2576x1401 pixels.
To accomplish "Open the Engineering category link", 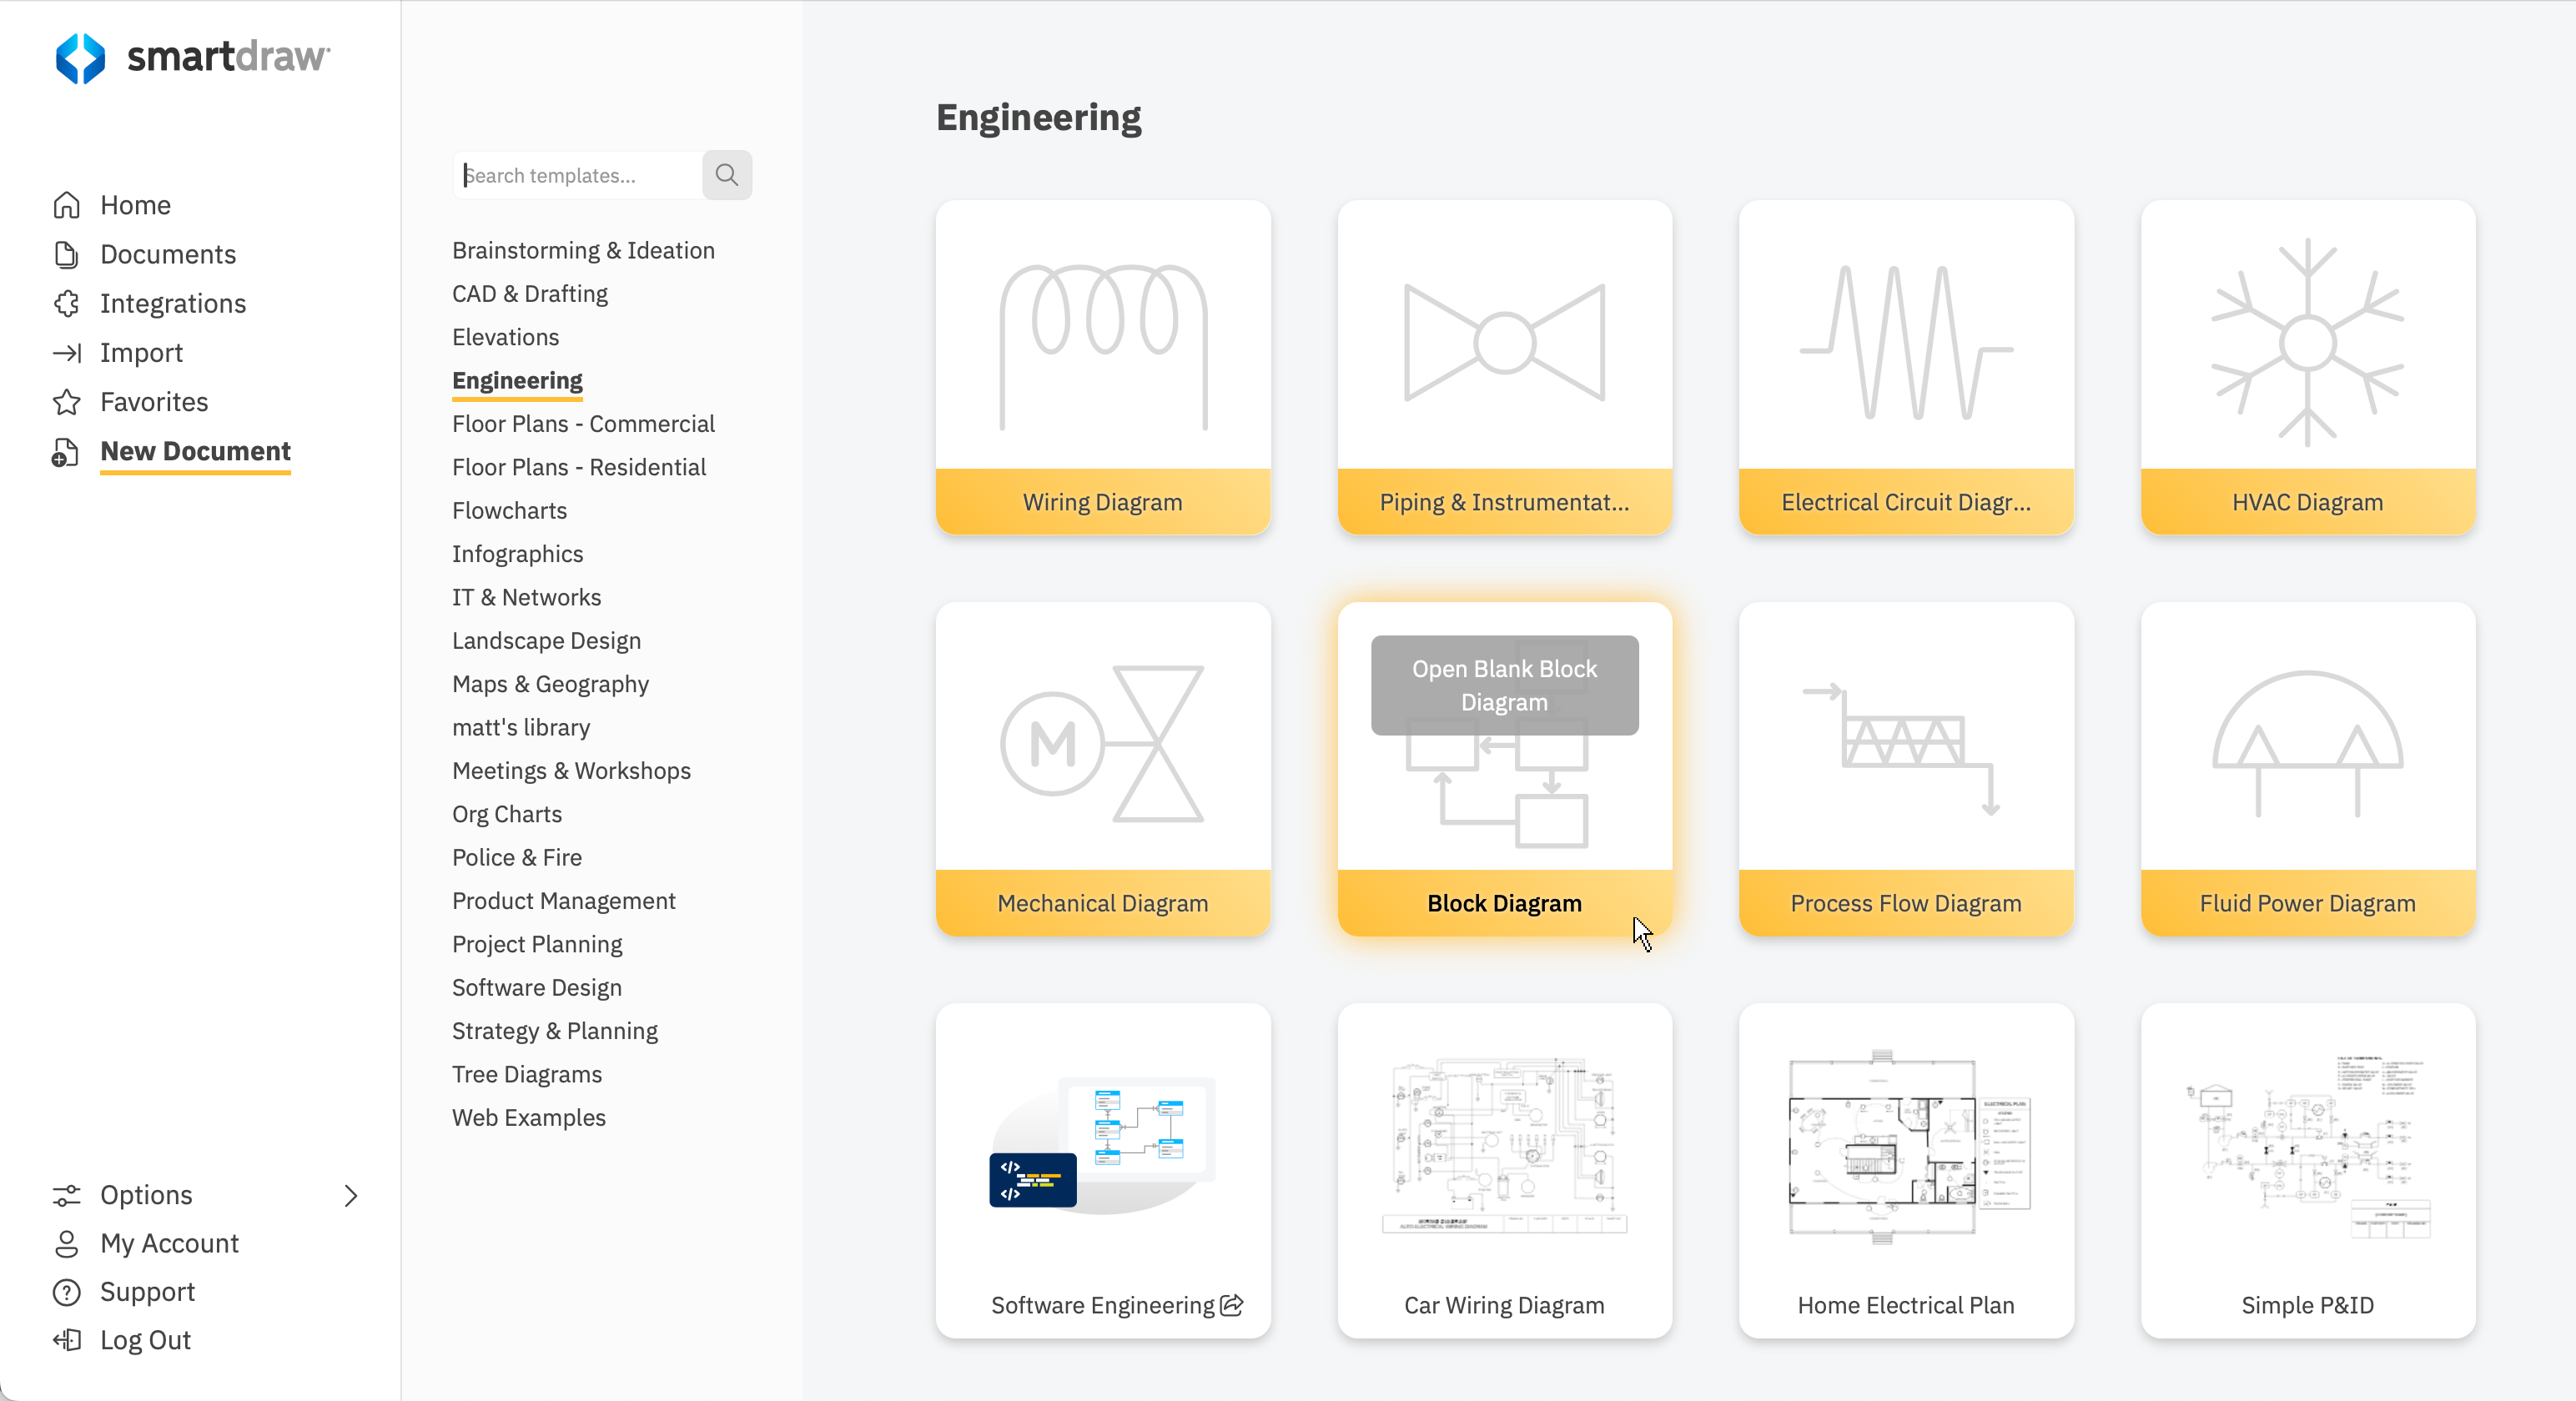I will 516,381.
